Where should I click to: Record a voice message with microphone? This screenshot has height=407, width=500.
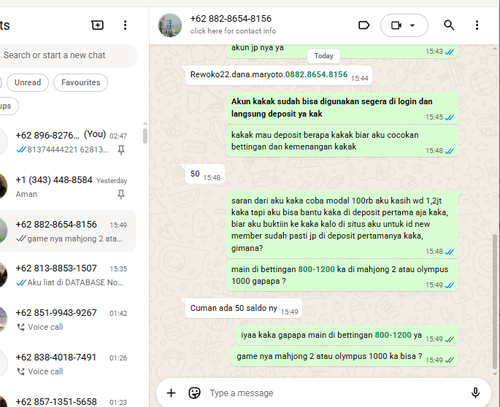(475, 393)
